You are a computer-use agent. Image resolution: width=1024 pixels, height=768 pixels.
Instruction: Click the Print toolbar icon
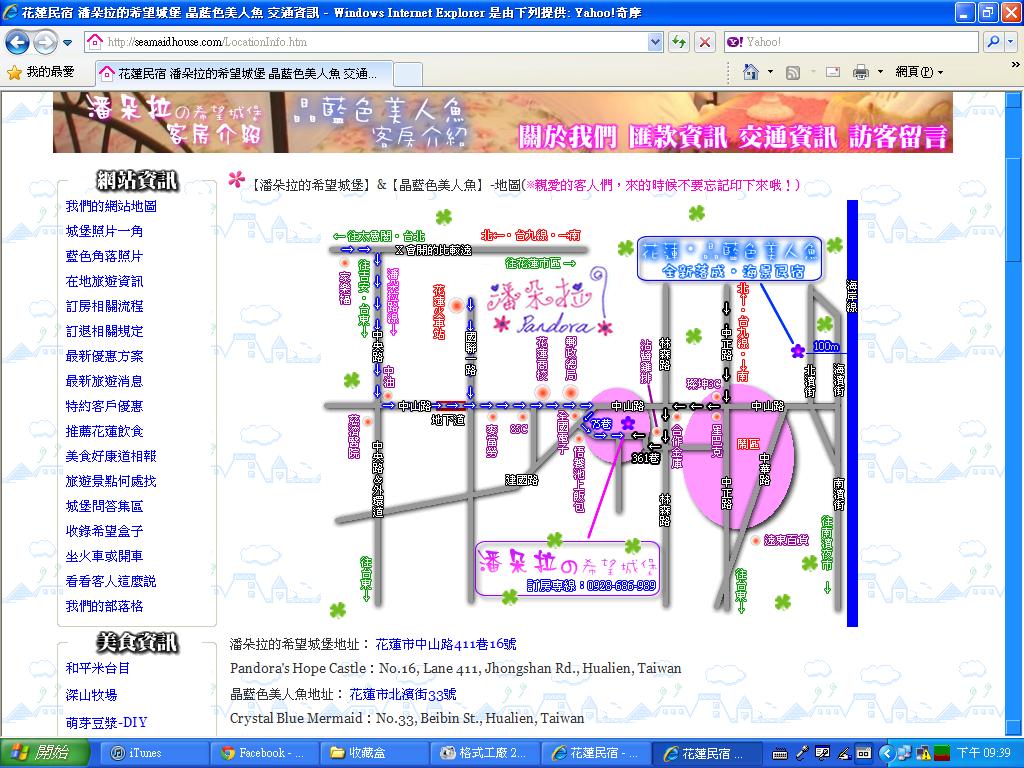(860, 72)
